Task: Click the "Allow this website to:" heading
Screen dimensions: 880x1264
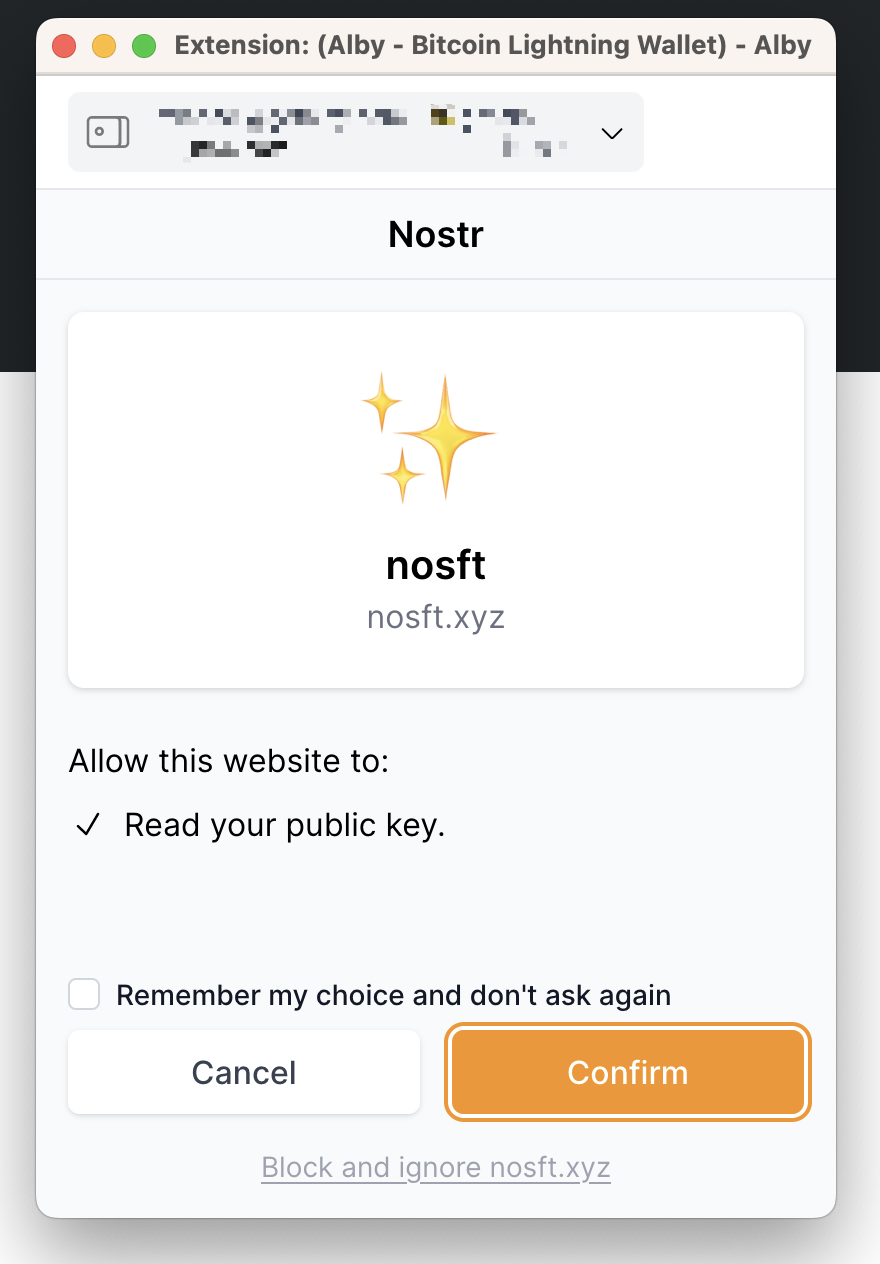Action: 228,761
